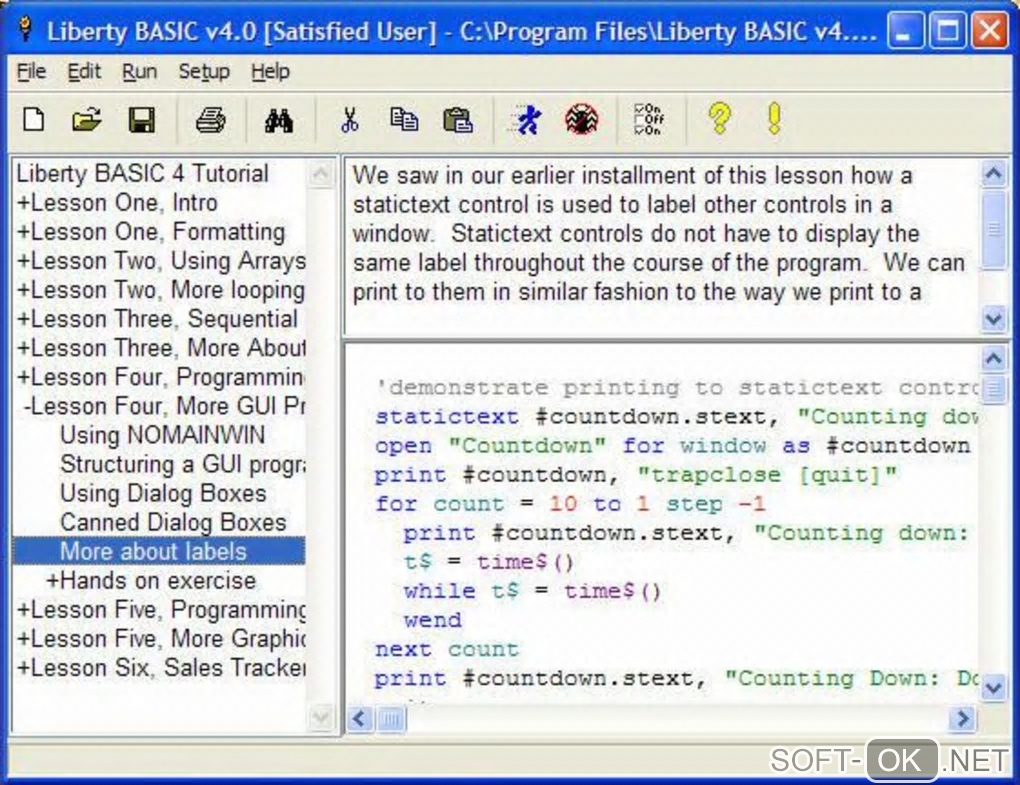The height and width of the screenshot is (785, 1020).
Task: Expand Lesson Three, Sequential node
Action: click(x=23, y=319)
